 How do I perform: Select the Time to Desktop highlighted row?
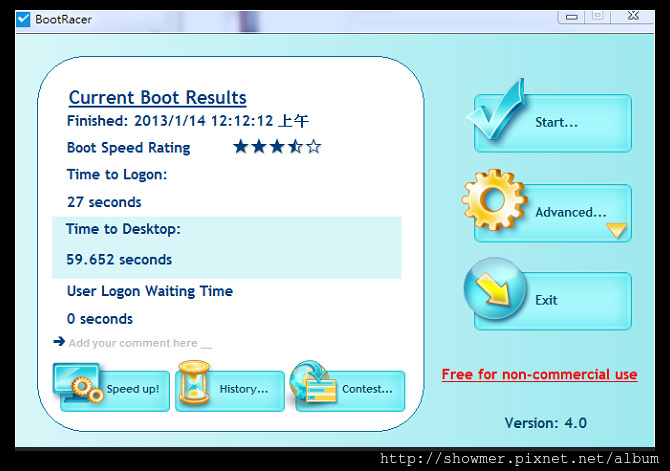[226, 248]
